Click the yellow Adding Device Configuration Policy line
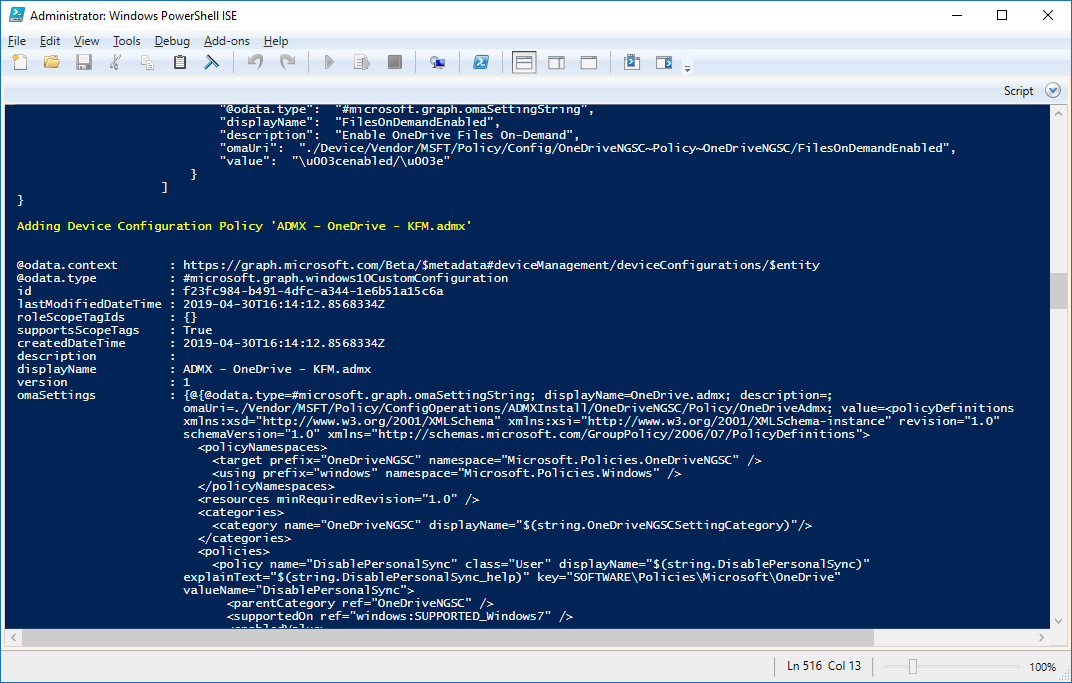Viewport: 1072px width, 683px height. pos(244,226)
